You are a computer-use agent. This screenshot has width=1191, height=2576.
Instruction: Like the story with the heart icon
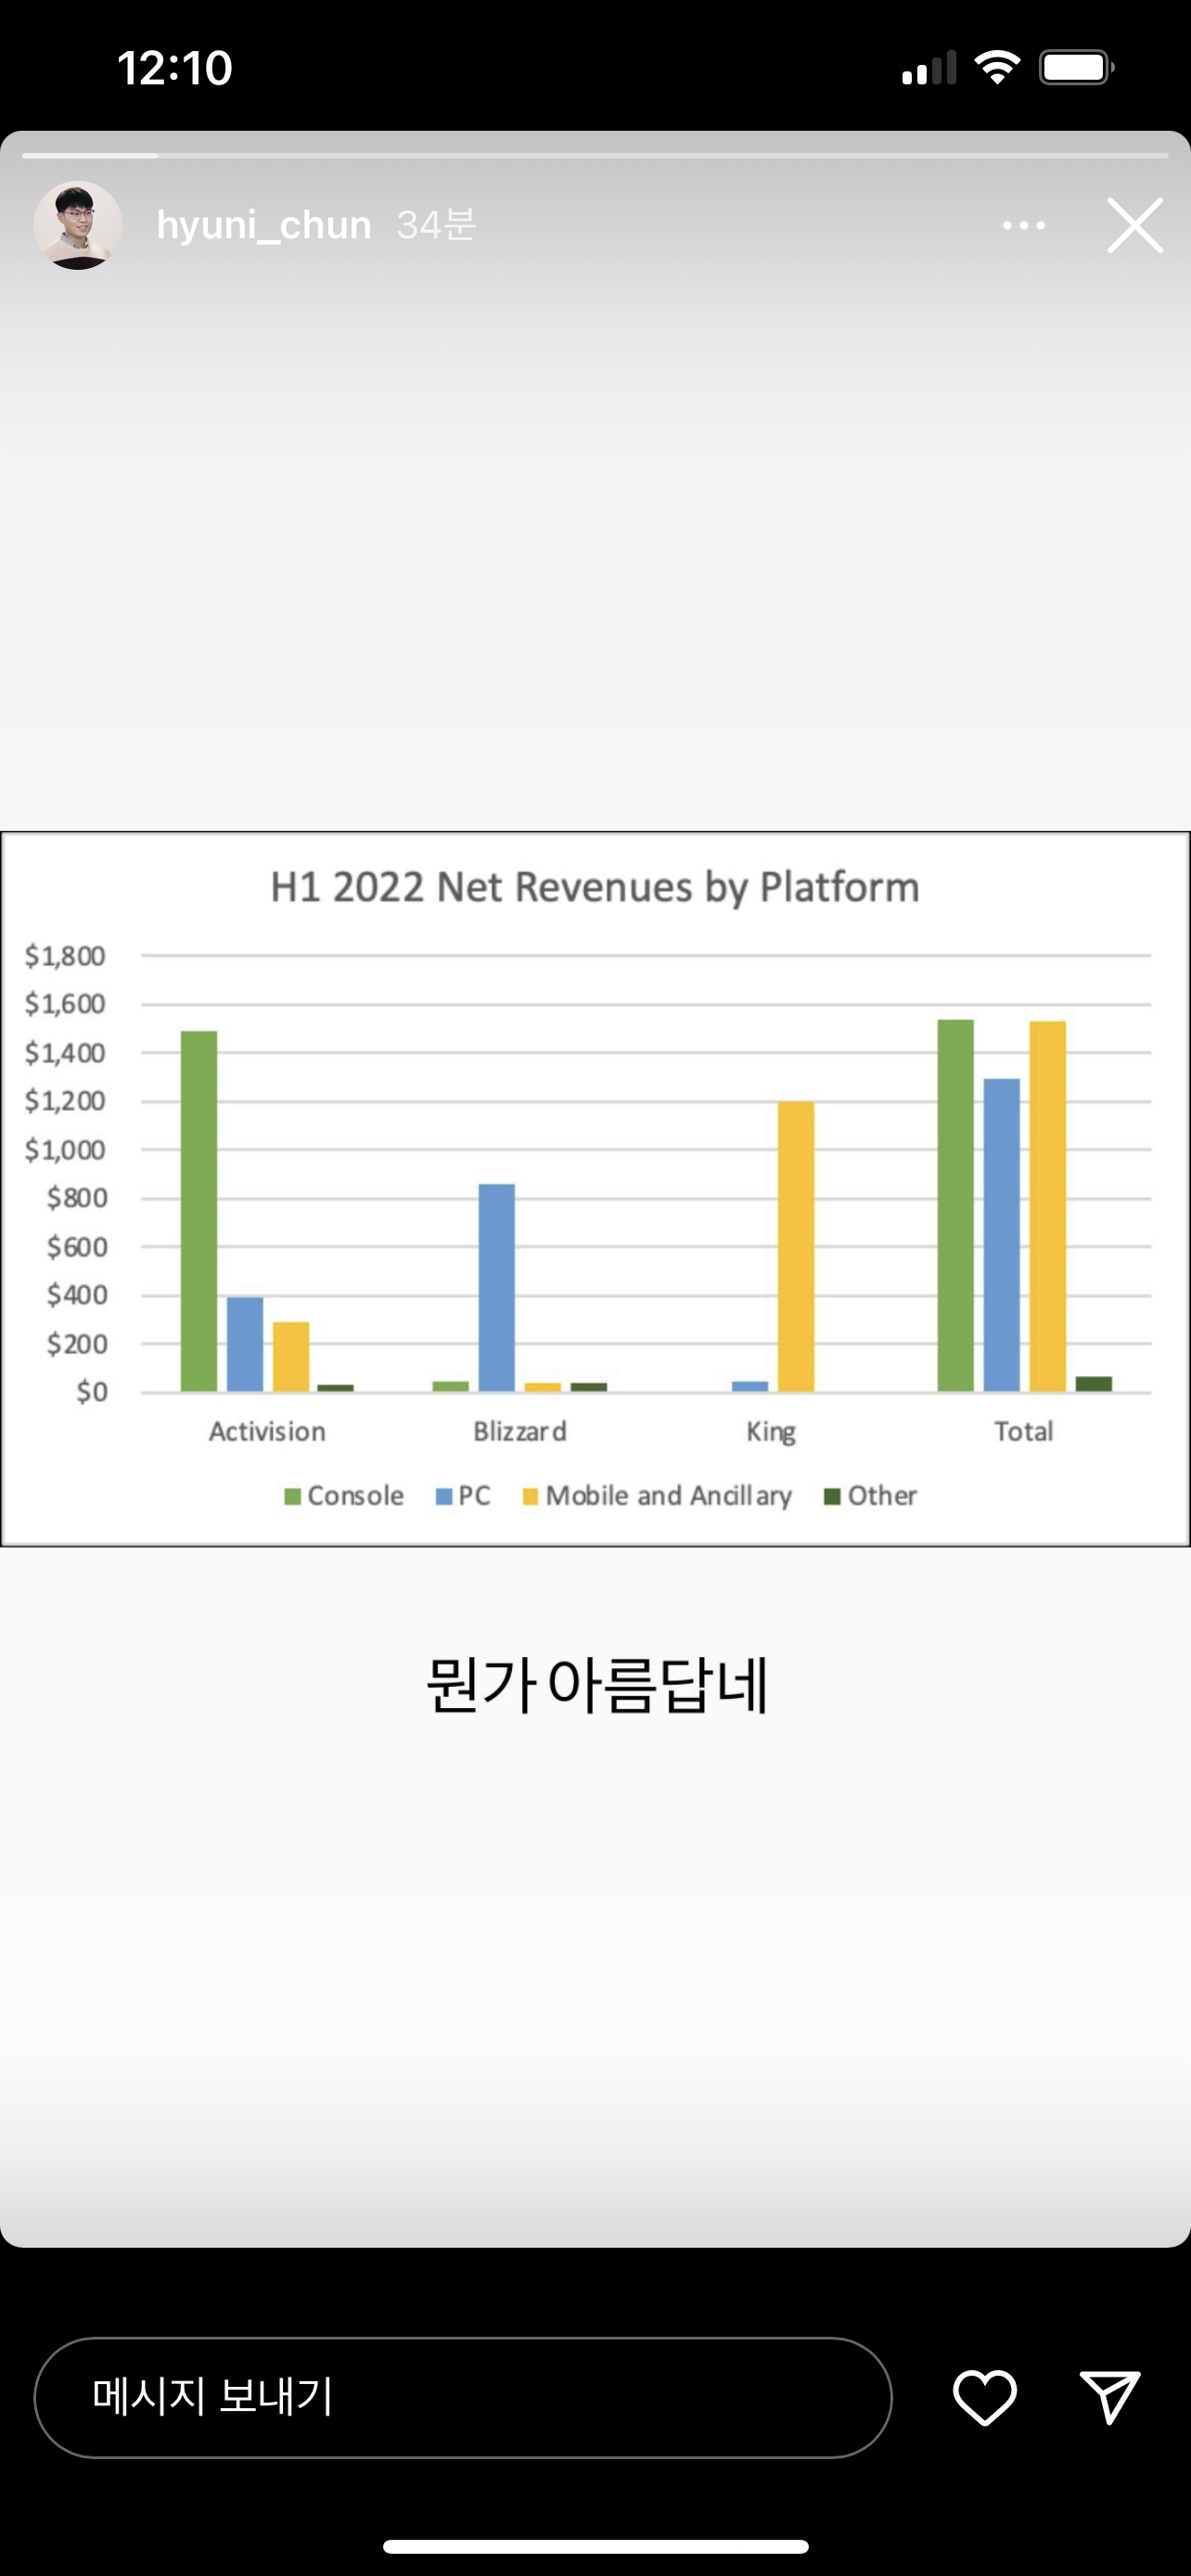click(985, 2398)
